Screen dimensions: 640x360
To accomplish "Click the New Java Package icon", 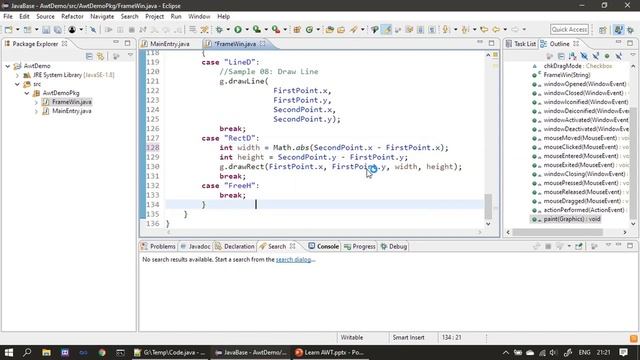I will pos(297,29).
